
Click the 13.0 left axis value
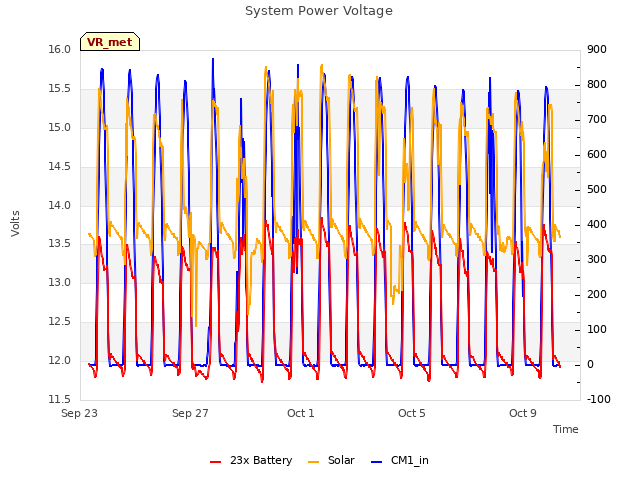[x=60, y=282]
